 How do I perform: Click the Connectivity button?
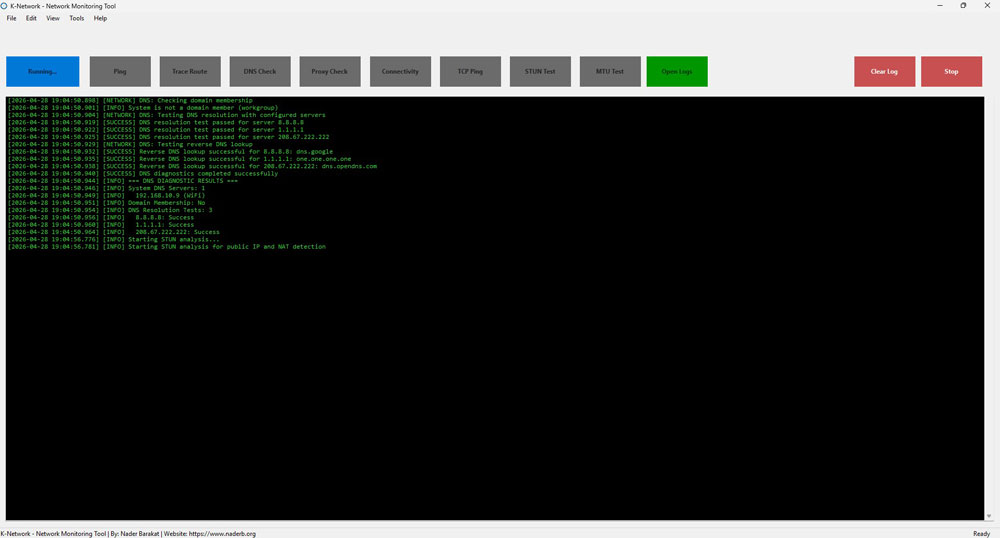401,71
